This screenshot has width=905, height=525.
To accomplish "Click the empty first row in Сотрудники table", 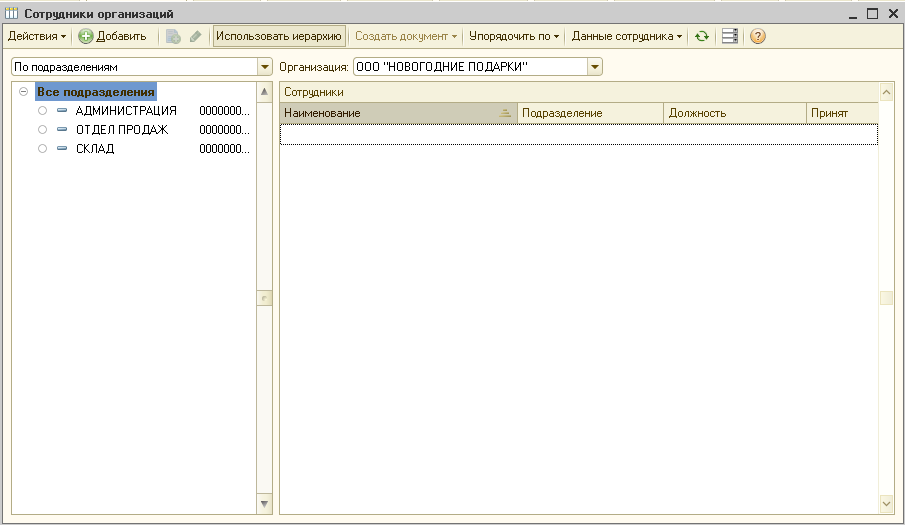I will [579, 134].
